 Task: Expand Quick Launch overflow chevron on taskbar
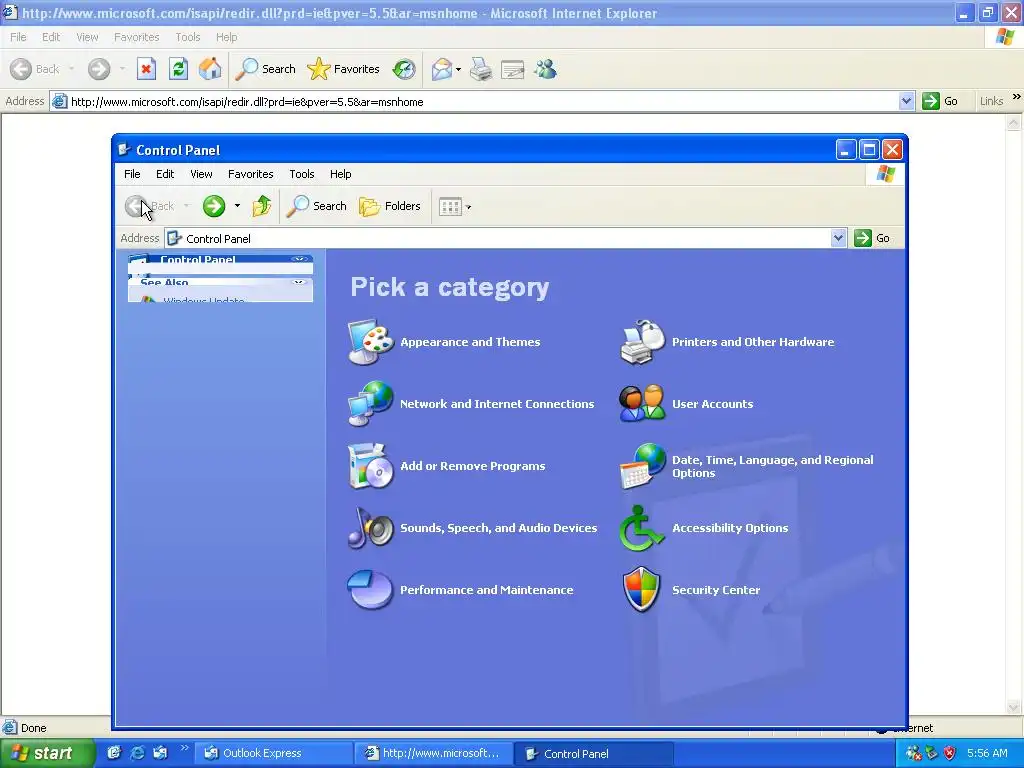(184, 748)
